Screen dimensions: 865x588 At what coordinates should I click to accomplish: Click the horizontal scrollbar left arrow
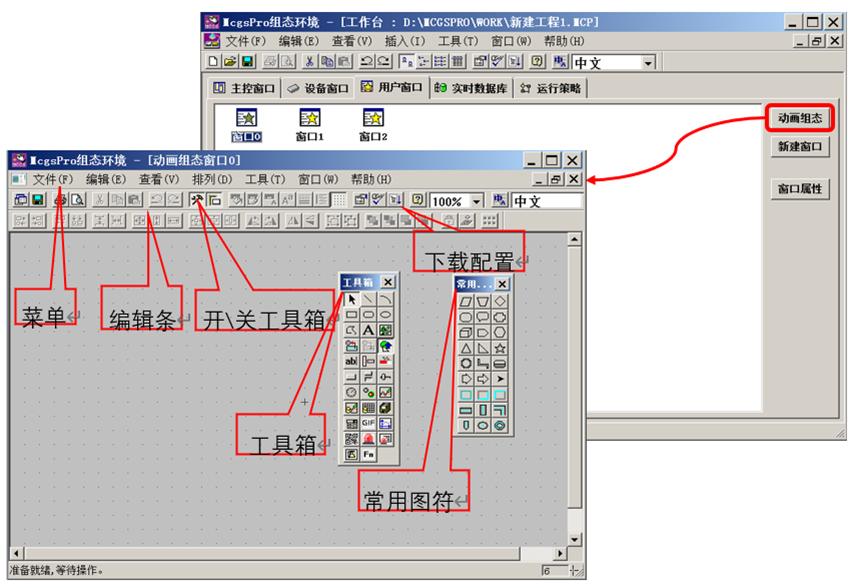coord(17,553)
